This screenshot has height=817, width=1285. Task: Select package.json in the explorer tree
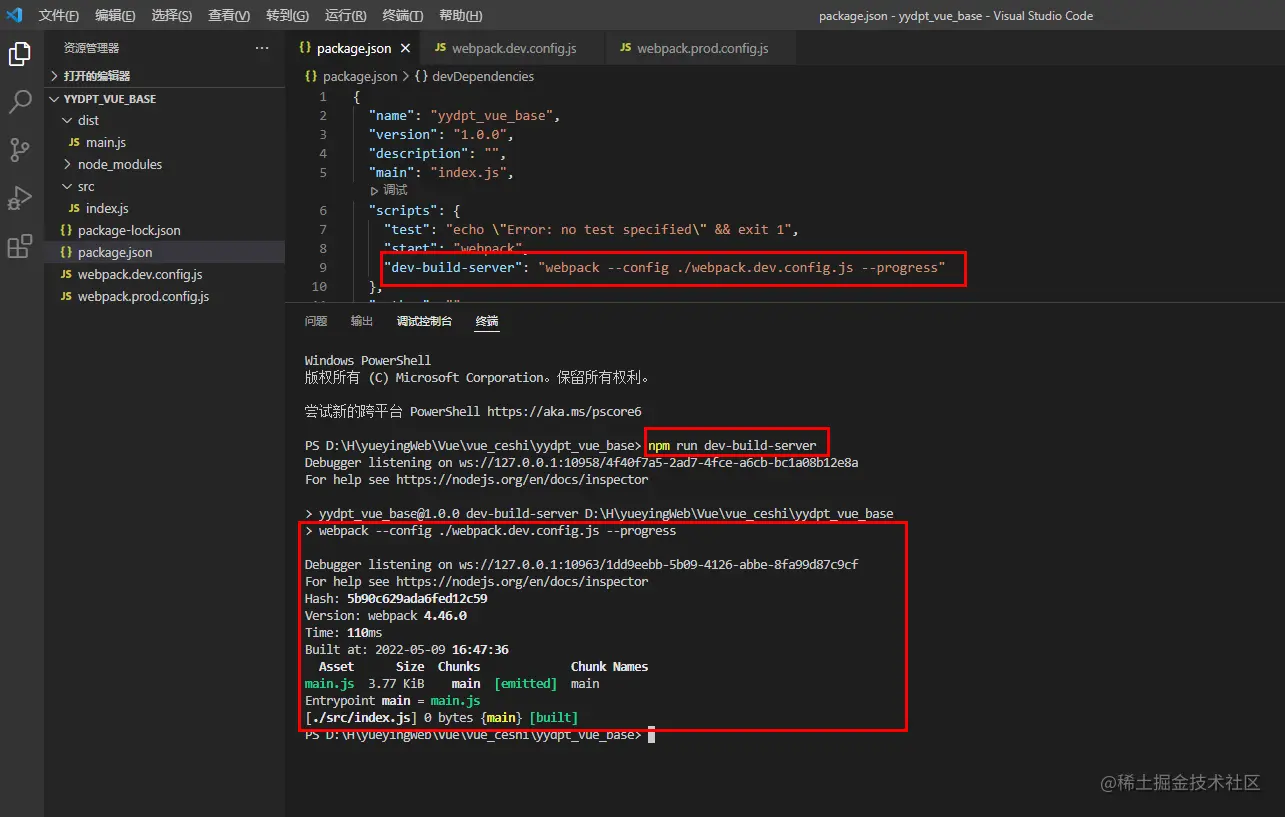165,253
